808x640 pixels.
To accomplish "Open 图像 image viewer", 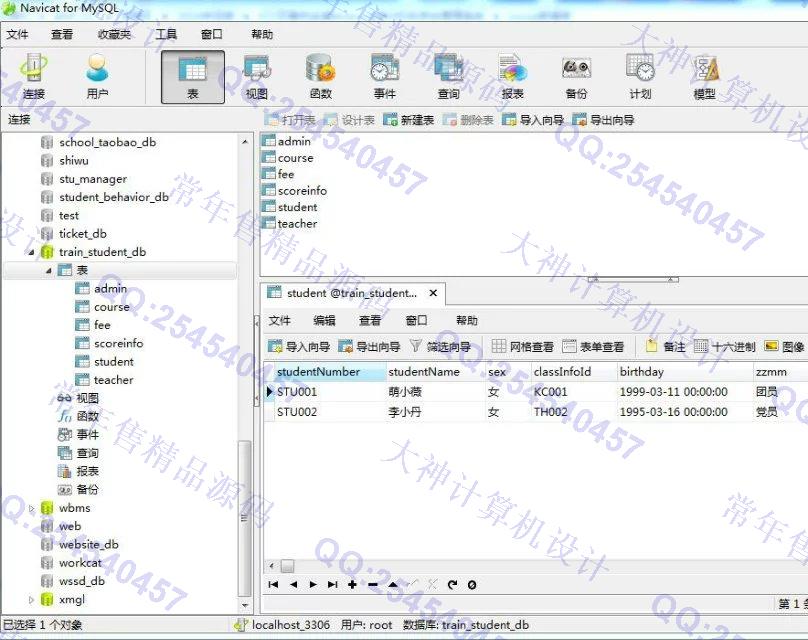I will tap(784, 347).
